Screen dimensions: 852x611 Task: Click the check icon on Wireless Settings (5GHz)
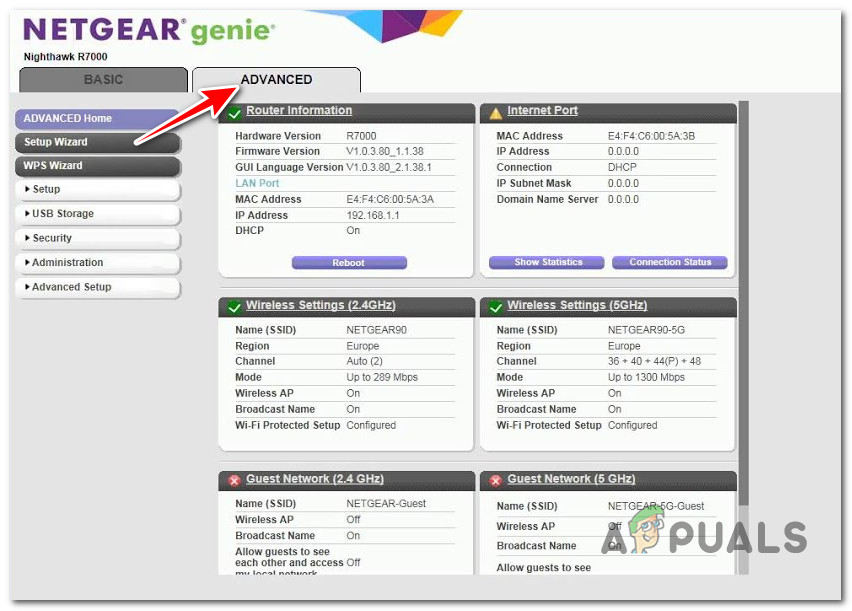click(499, 306)
